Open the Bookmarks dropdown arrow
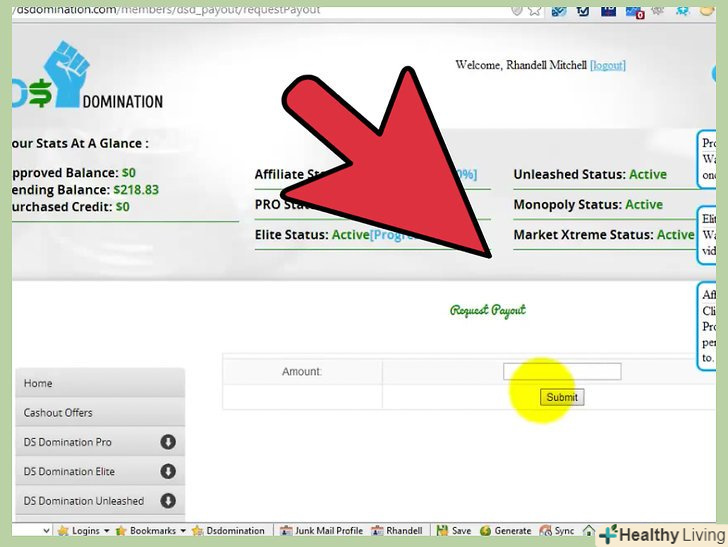The image size is (728, 547). (183, 531)
